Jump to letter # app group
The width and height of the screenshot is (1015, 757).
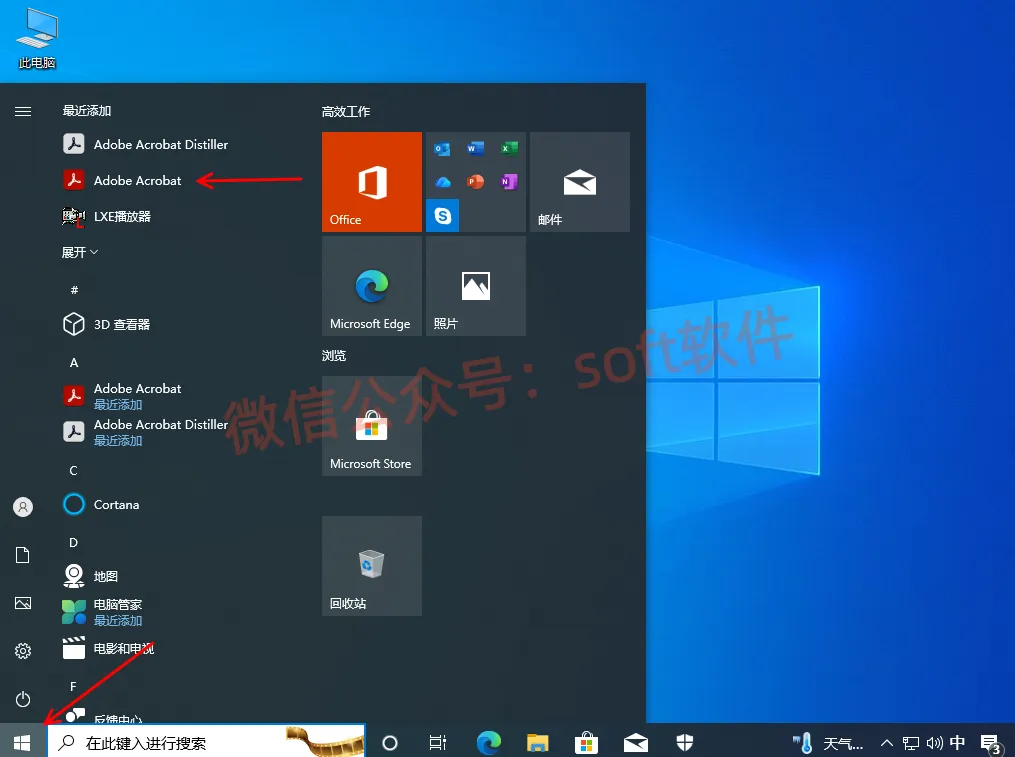tap(74, 290)
